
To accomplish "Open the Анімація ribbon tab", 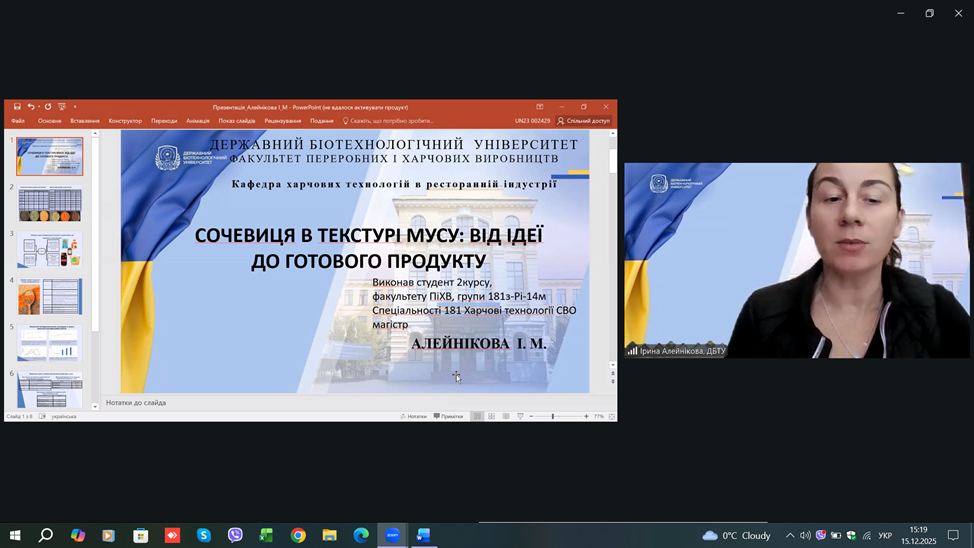I will click(198, 121).
